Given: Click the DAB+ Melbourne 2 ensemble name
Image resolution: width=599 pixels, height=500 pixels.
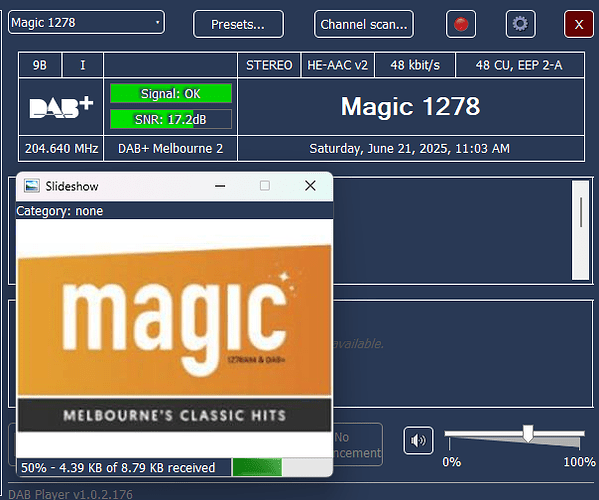Looking at the screenshot, I should click(170, 149).
